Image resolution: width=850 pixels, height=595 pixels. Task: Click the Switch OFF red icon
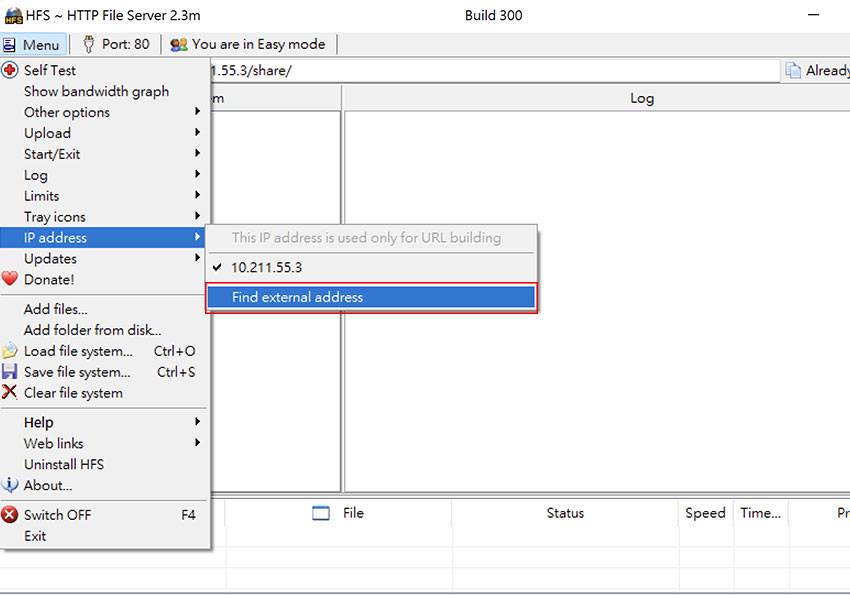point(10,515)
